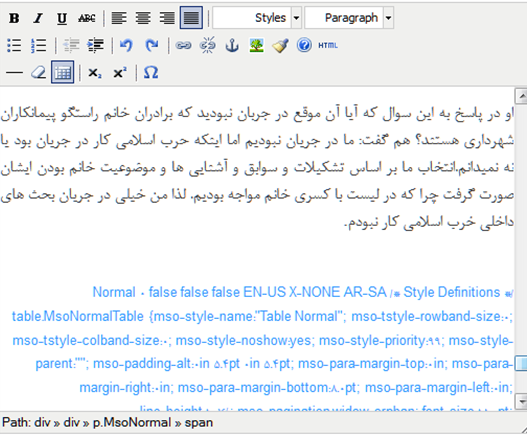
Task: Click 'mso-style-noshow:yes' in the editor
Action: [243, 341]
